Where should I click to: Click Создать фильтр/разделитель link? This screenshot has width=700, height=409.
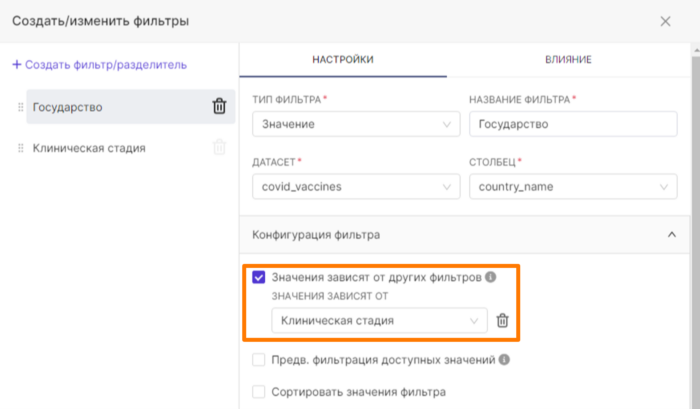(100, 65)
